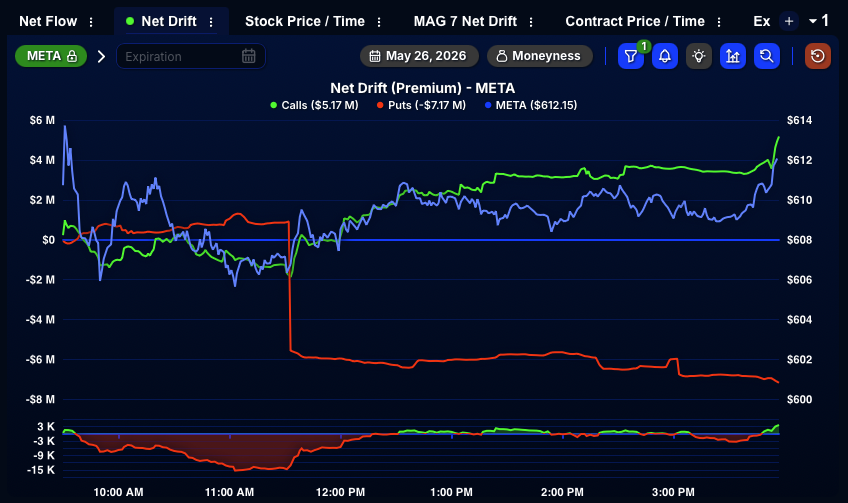
Task: Open the May 26, 2026 date picker
Action: pyautogui.click(x=419, y=56)
